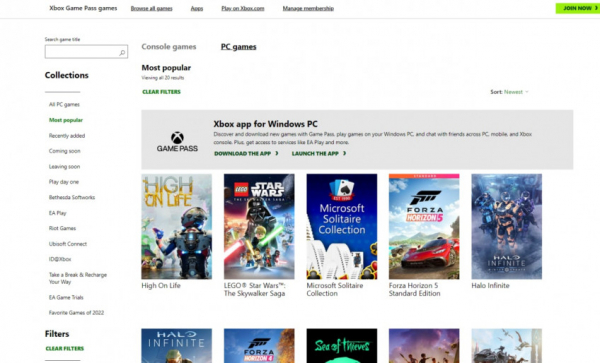
Task: Click inside the Search game title field
Action: 86,52
